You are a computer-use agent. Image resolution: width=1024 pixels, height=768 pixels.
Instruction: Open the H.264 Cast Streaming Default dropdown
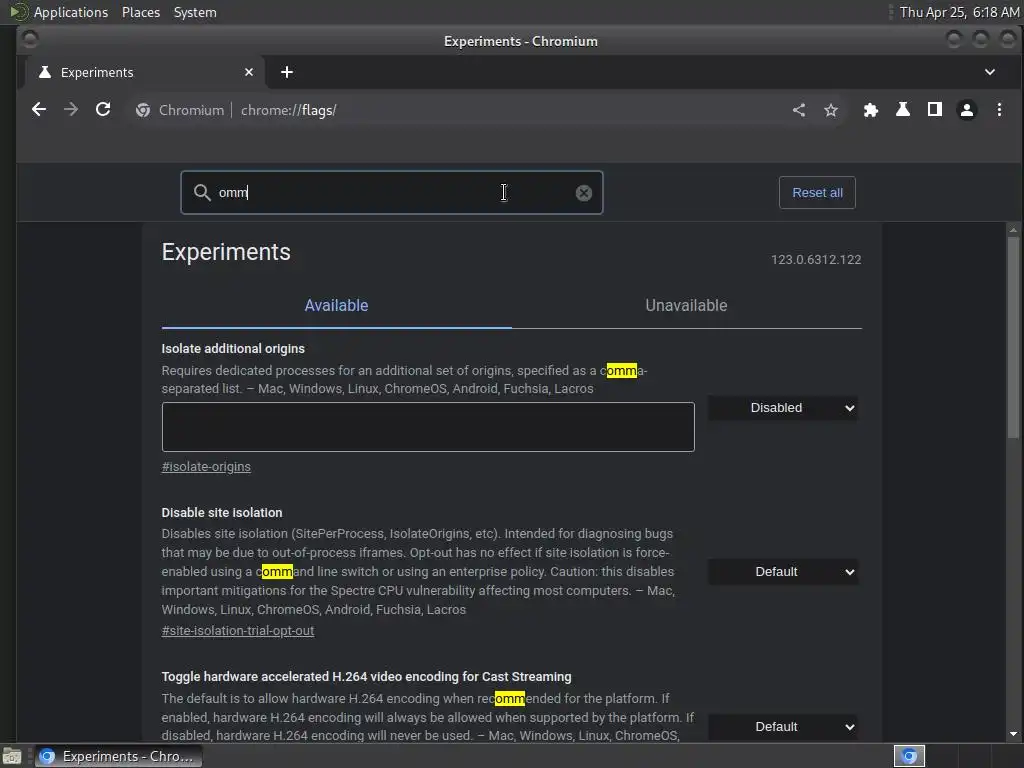coord(783,726)
